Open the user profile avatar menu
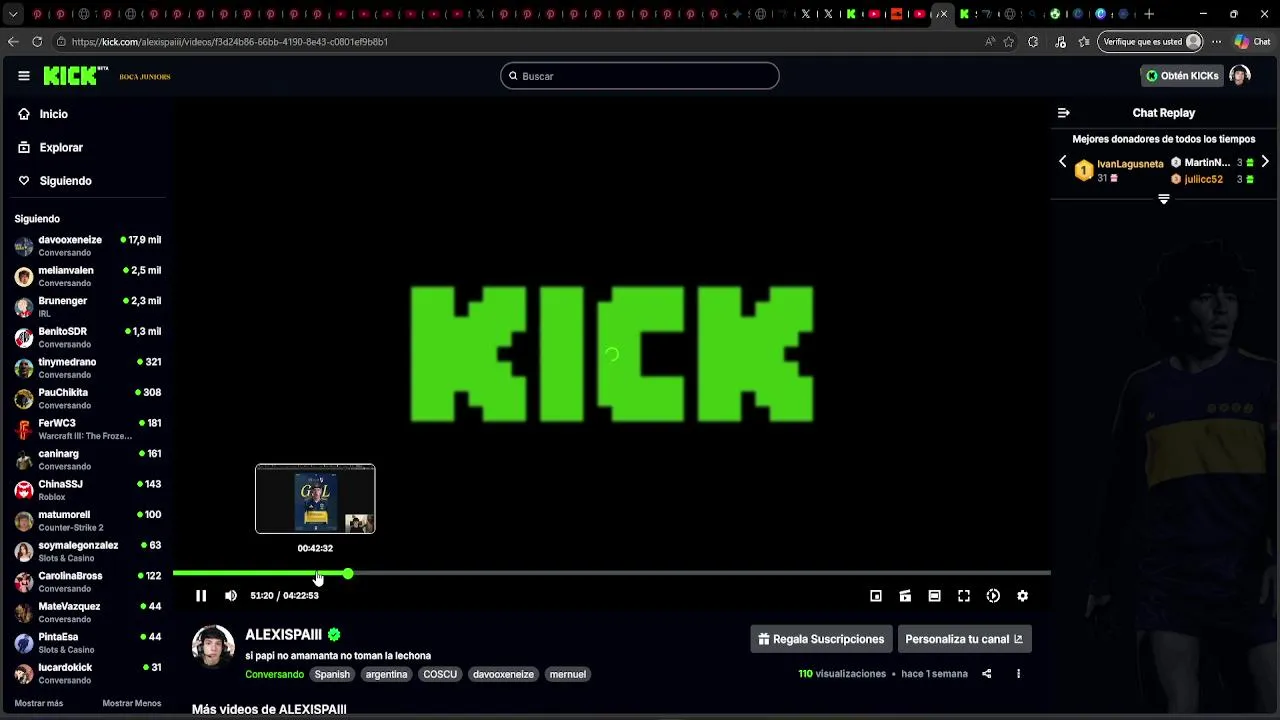This screenshot has width=1280, height=720. (1240, 76)
